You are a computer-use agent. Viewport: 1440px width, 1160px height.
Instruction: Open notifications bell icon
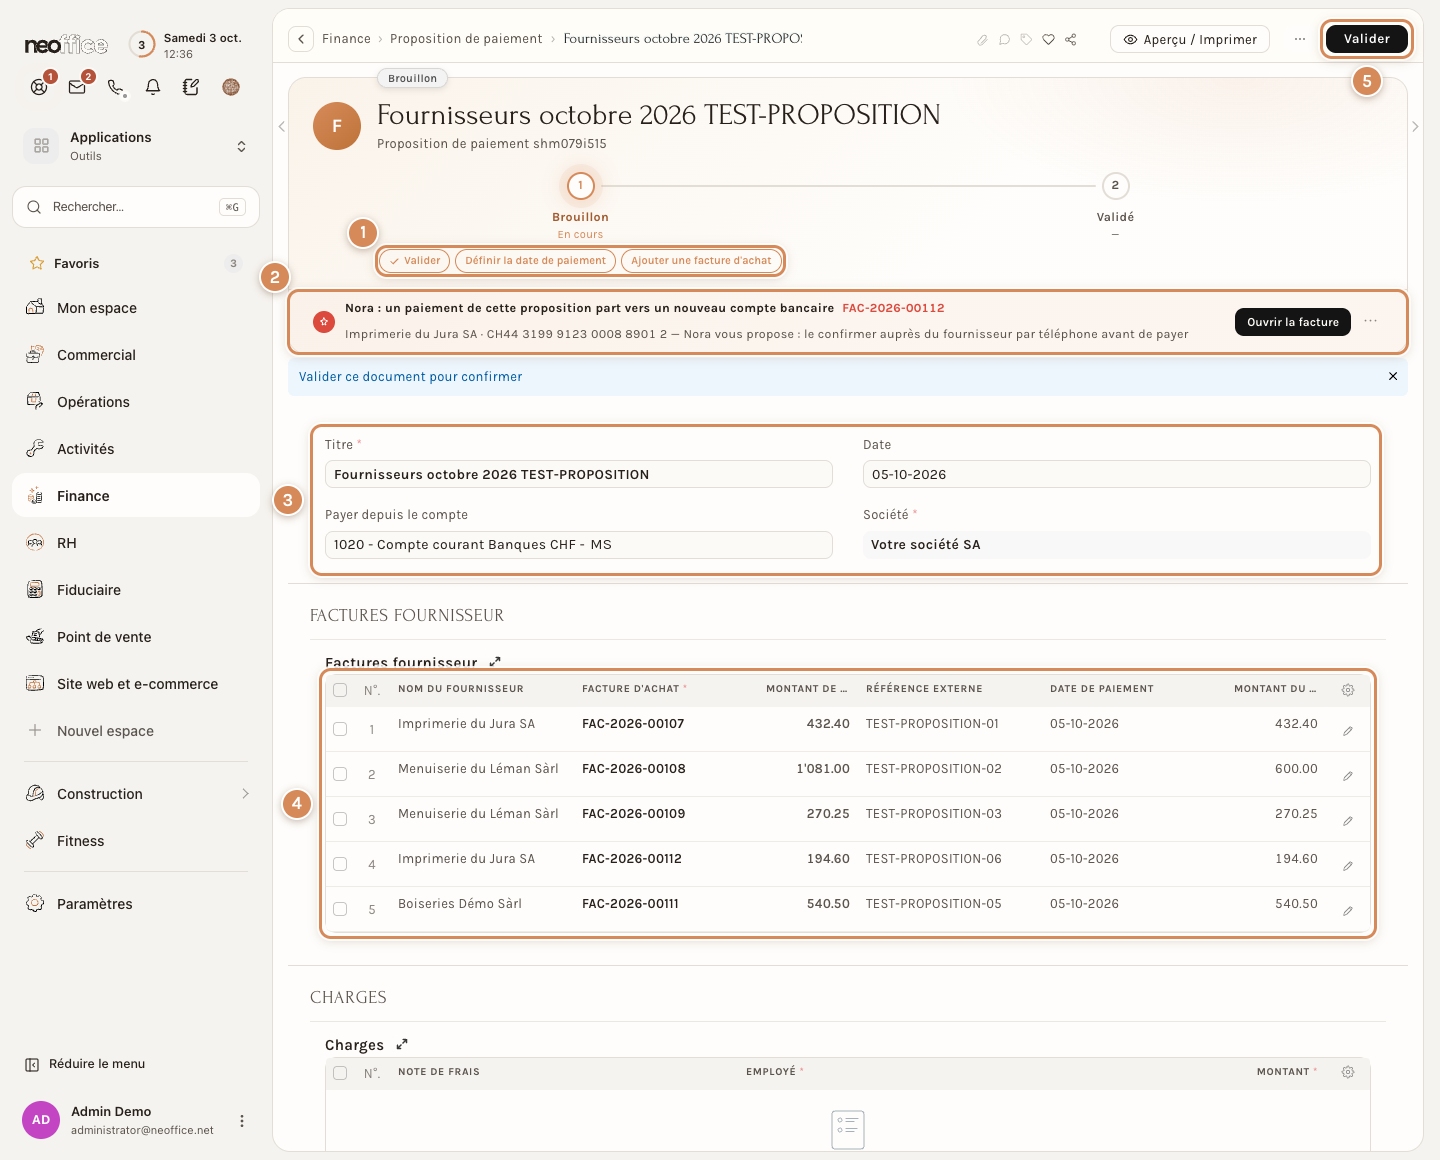[x=153, y=87]
